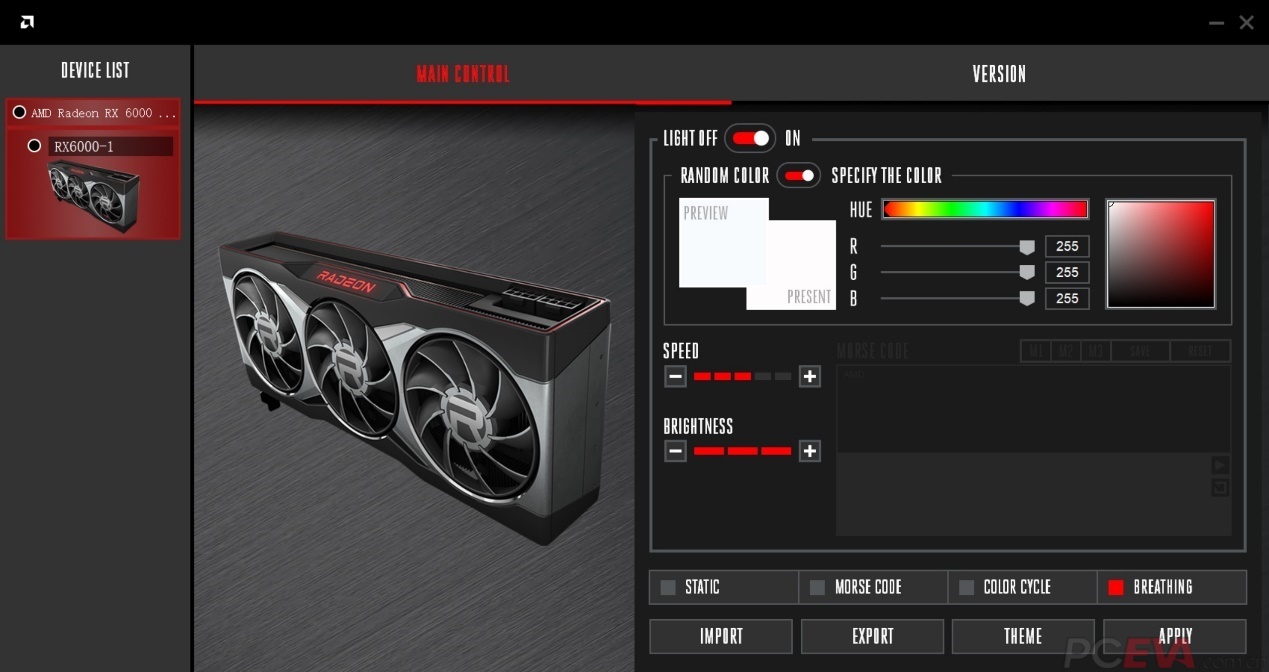The height and width of the screenshot is (672, 1269).
Task: Open the Version tab
Action: 999,74
